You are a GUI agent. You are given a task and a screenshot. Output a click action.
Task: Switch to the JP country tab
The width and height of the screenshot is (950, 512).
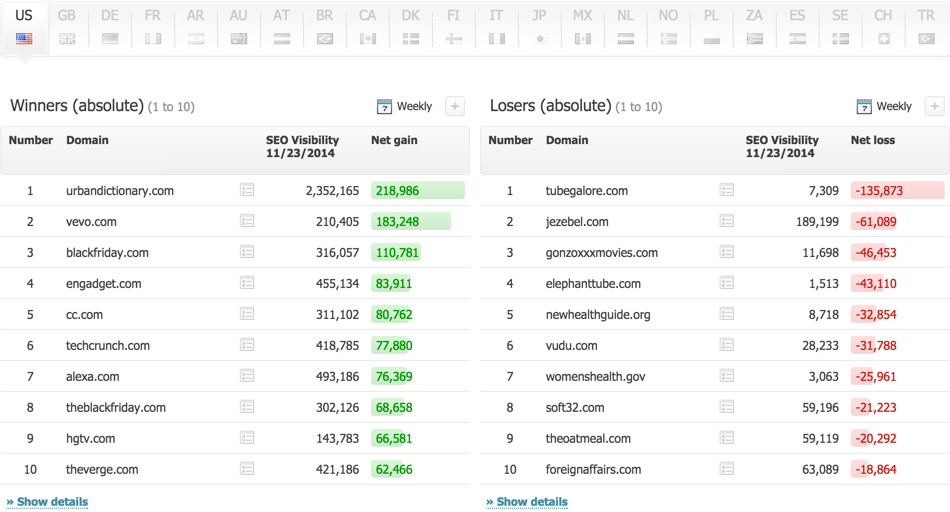point(539,27)
